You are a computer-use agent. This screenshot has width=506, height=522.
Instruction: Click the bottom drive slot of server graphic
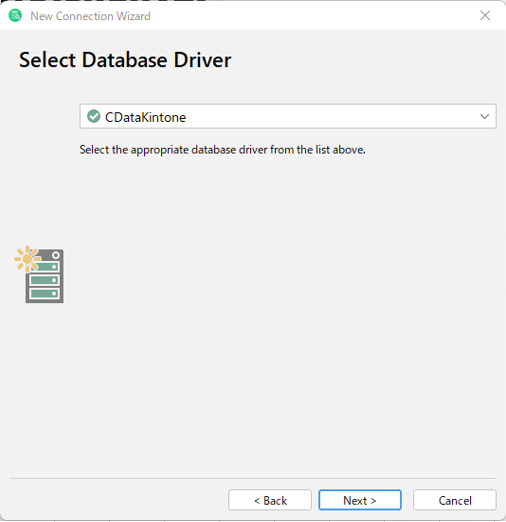pos(44,294)
